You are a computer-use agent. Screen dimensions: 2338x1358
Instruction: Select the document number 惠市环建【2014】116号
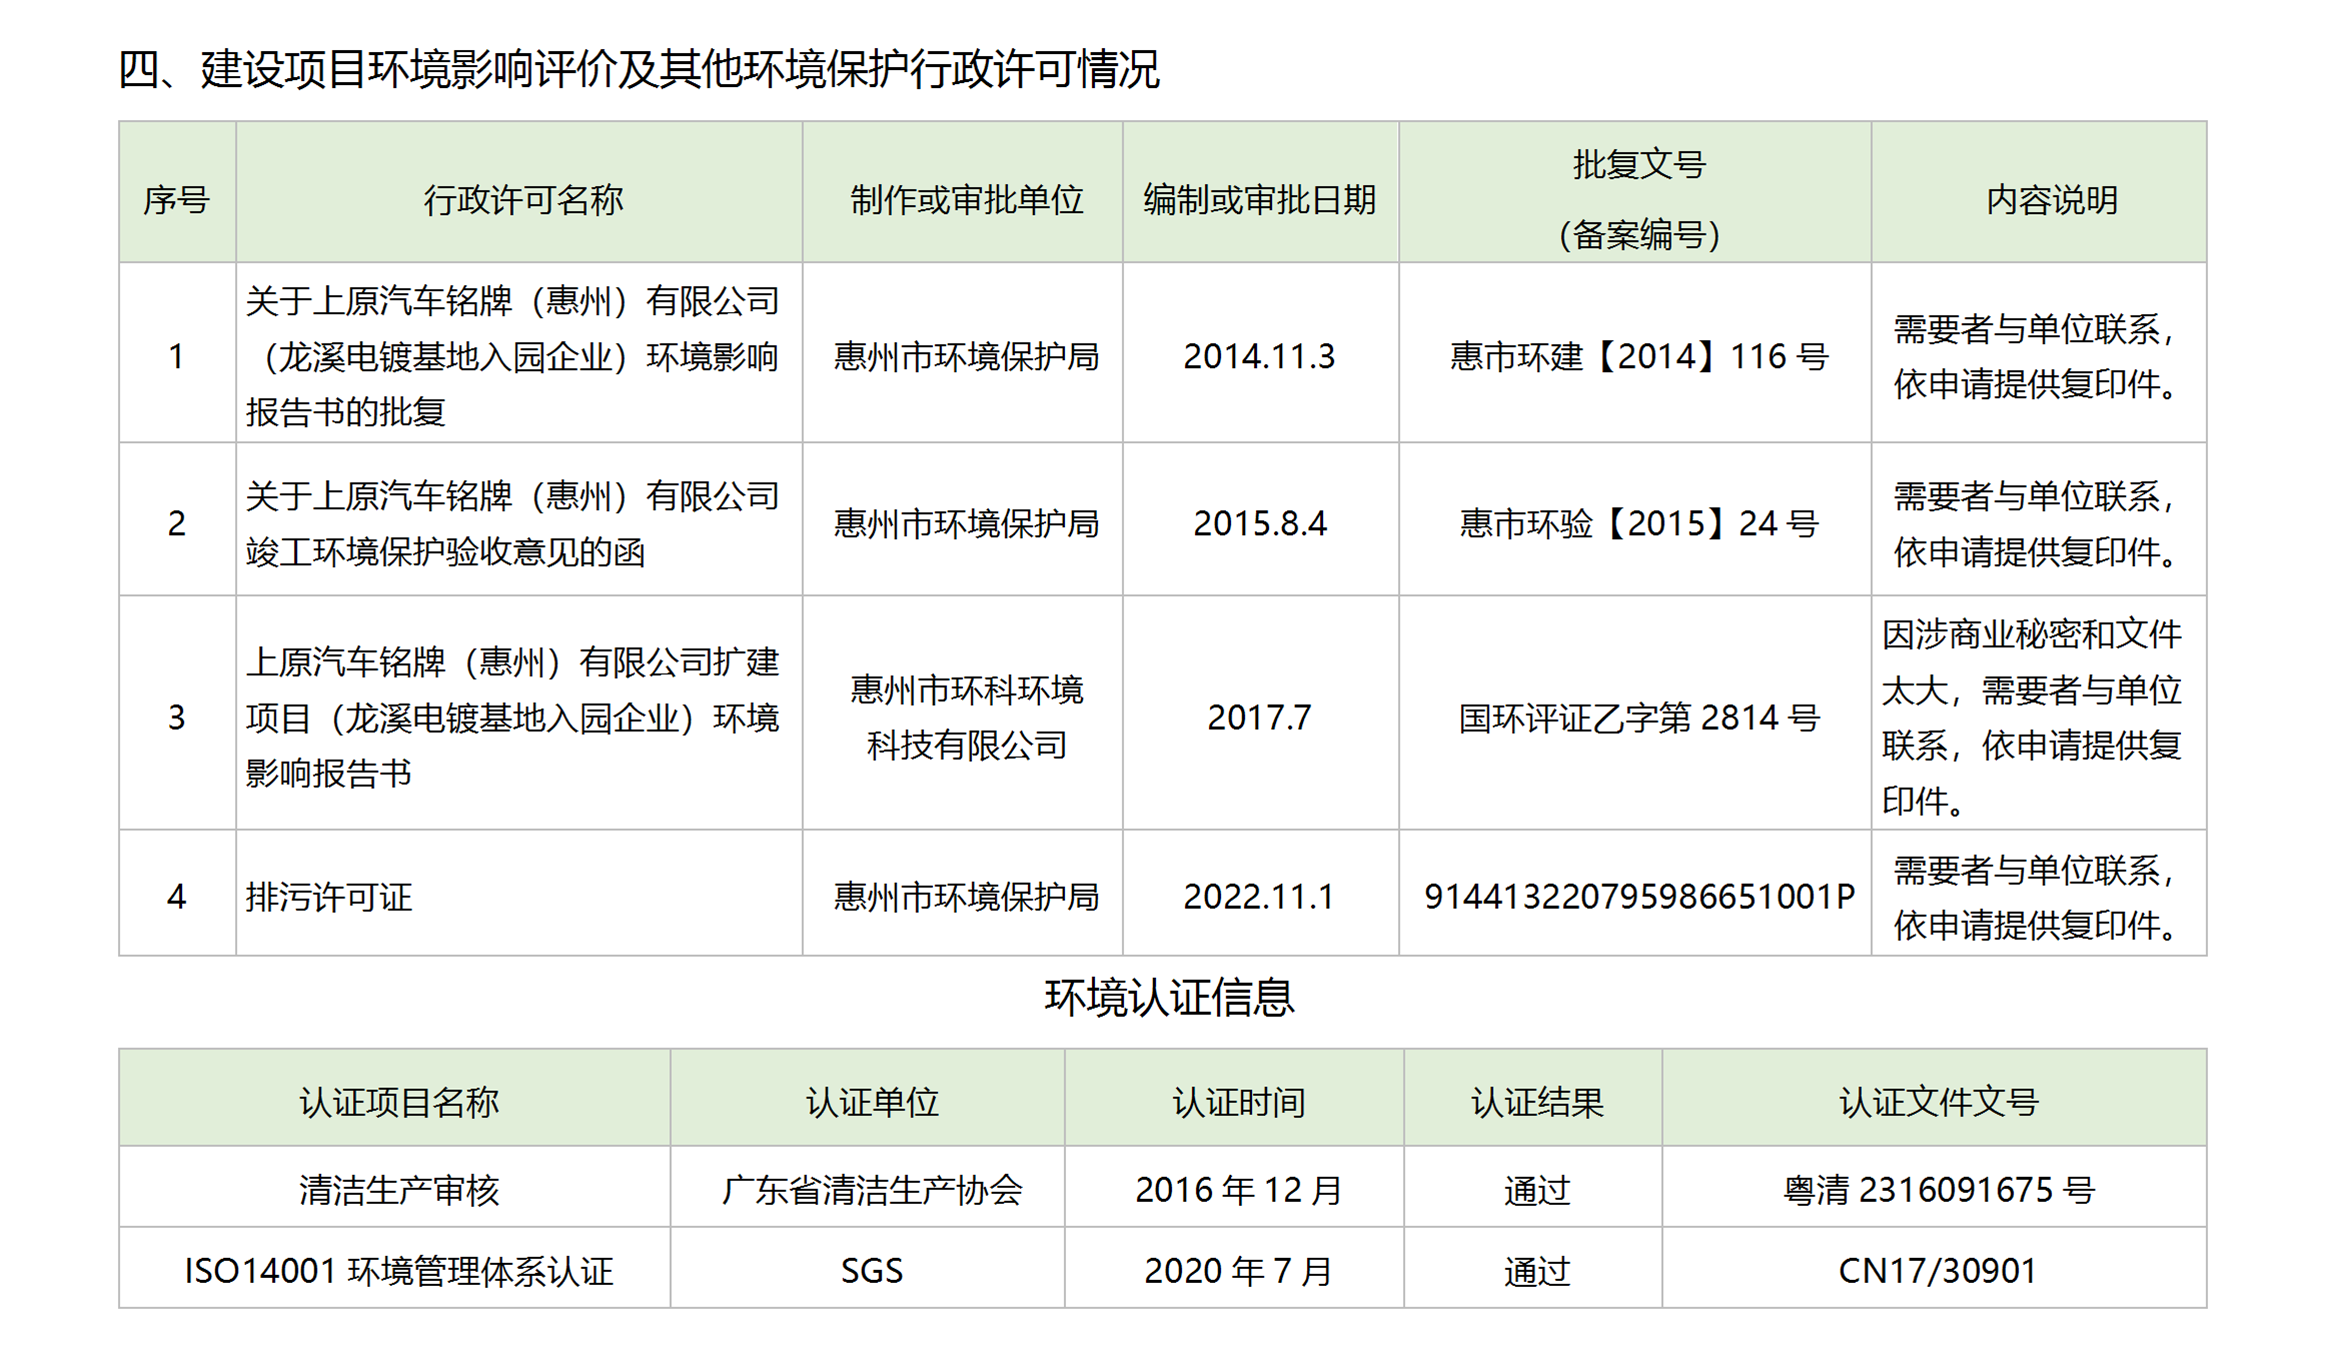click(x=1639, y=356)
